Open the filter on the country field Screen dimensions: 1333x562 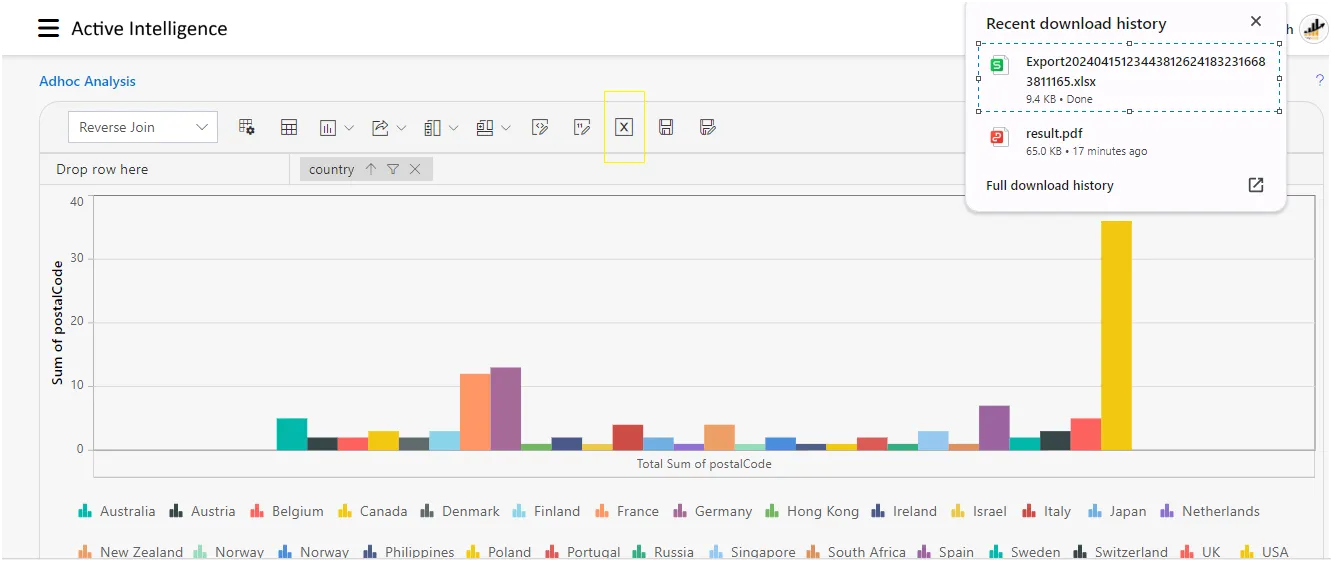[x=393, y=169]
